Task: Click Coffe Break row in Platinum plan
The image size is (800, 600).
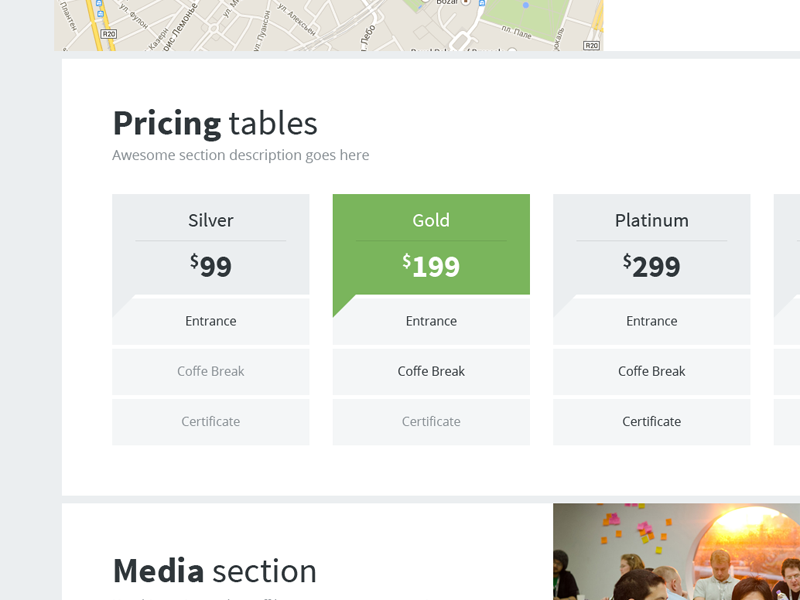Action: point(651,371)
